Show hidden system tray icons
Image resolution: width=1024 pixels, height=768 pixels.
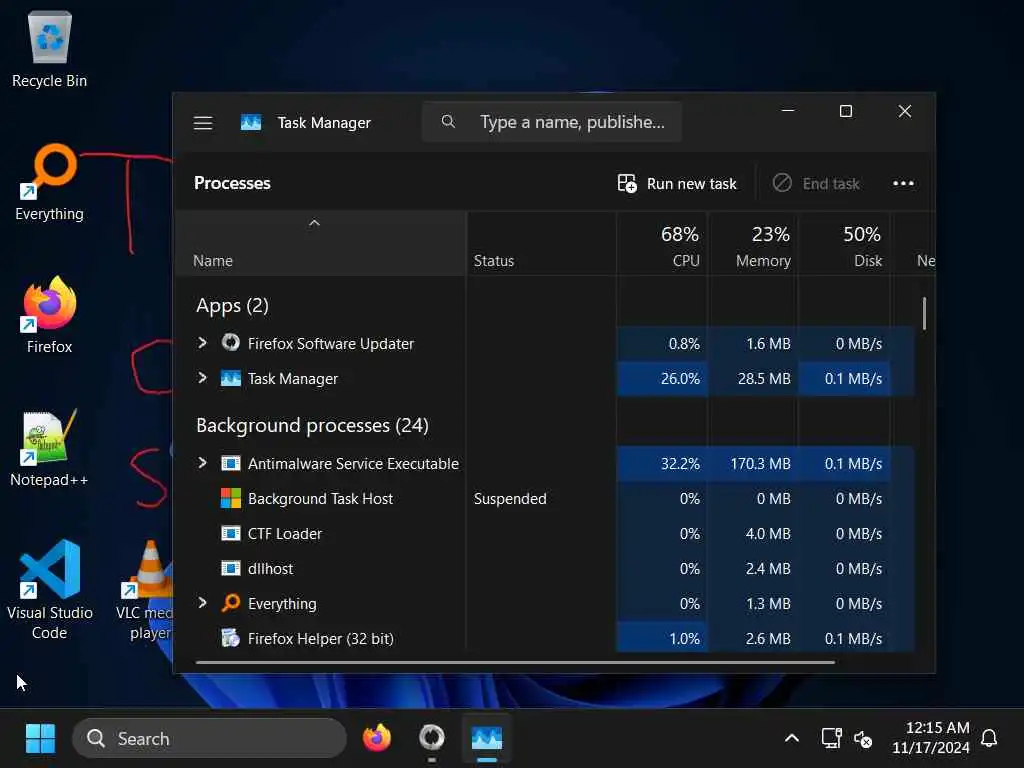coord(792,739)
